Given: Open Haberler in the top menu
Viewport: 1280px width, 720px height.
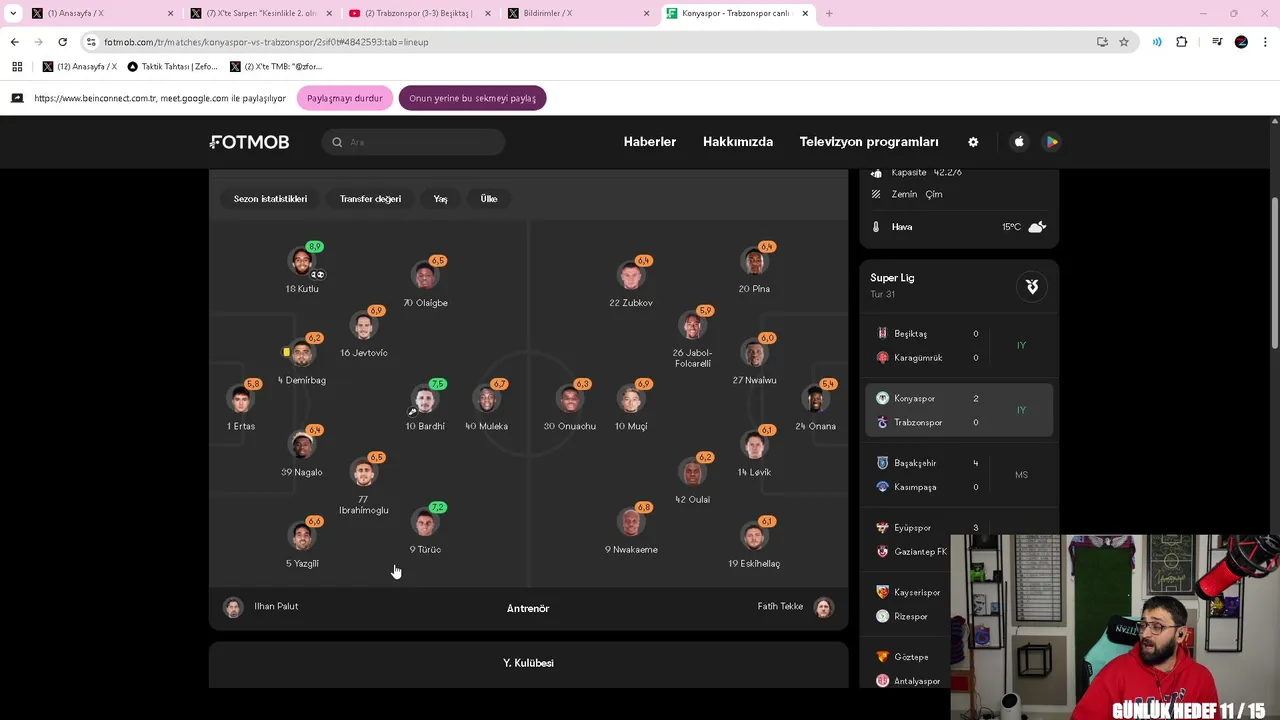Looking at the screenshot, I should pyautogui.click(x=650, y=142).
